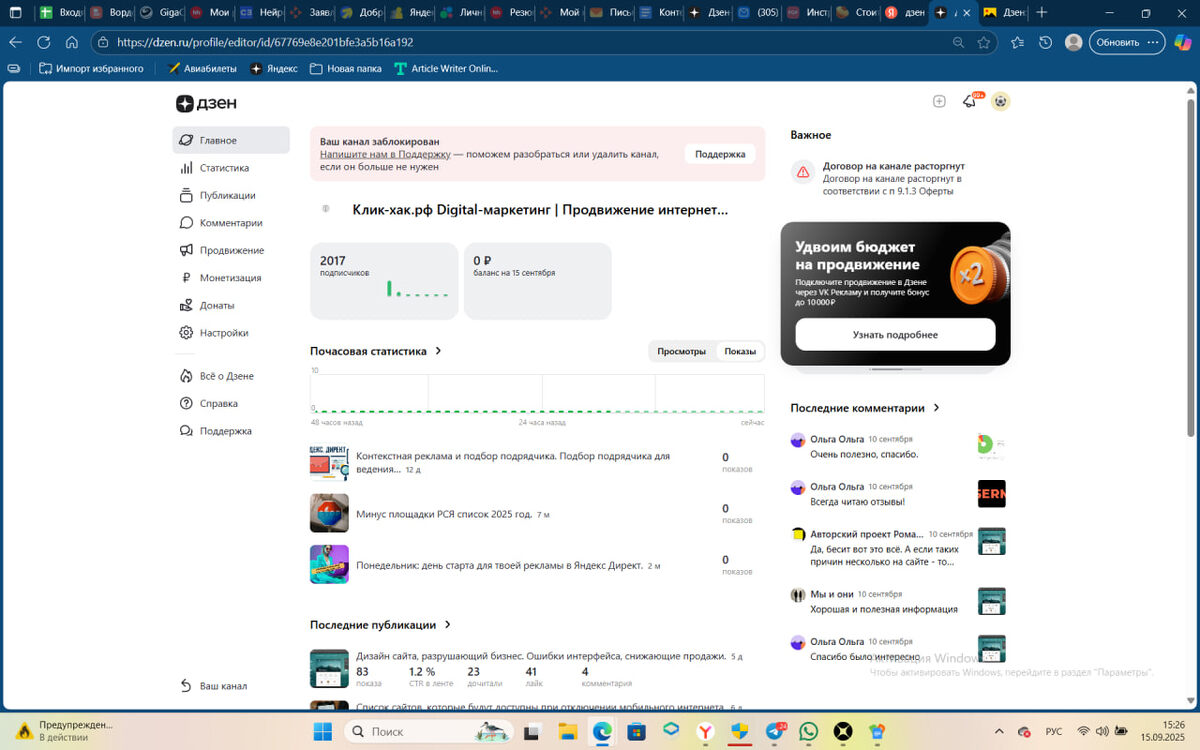The height and width of the screenshot is (750, 1200).
Task: Reload the page with refresh icon
Action: [43, 43]
